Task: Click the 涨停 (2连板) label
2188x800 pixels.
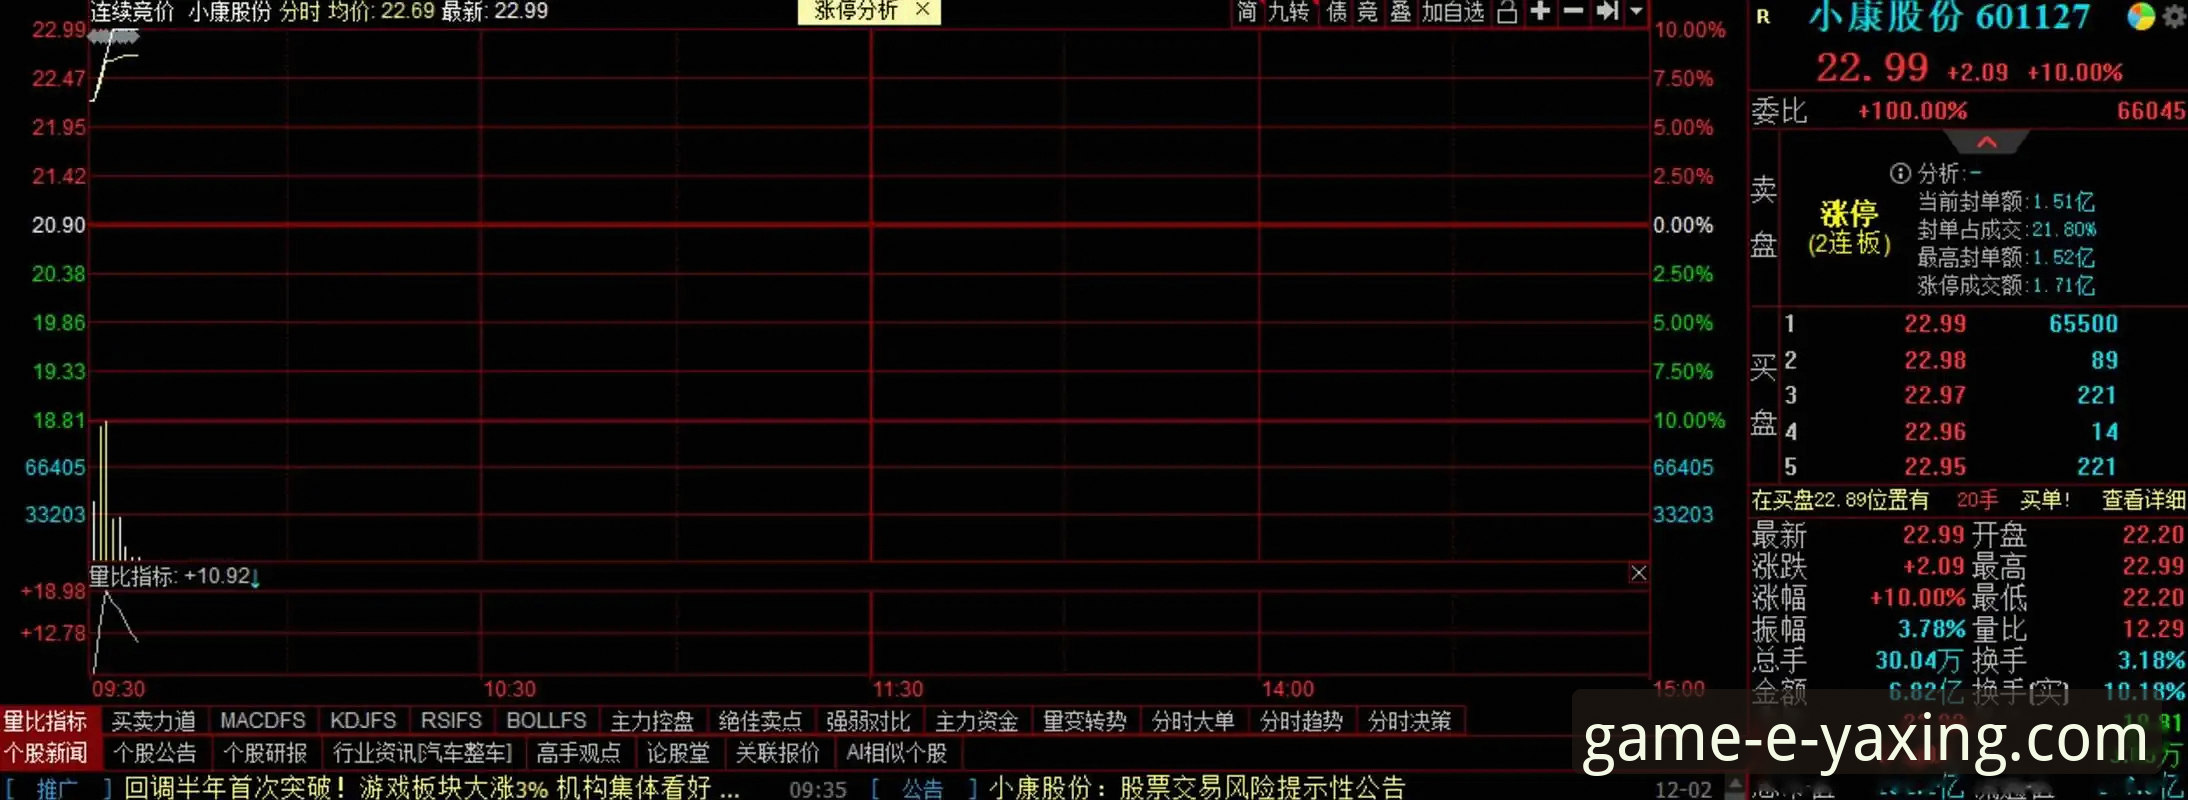Action: (x=1849, y=228)
